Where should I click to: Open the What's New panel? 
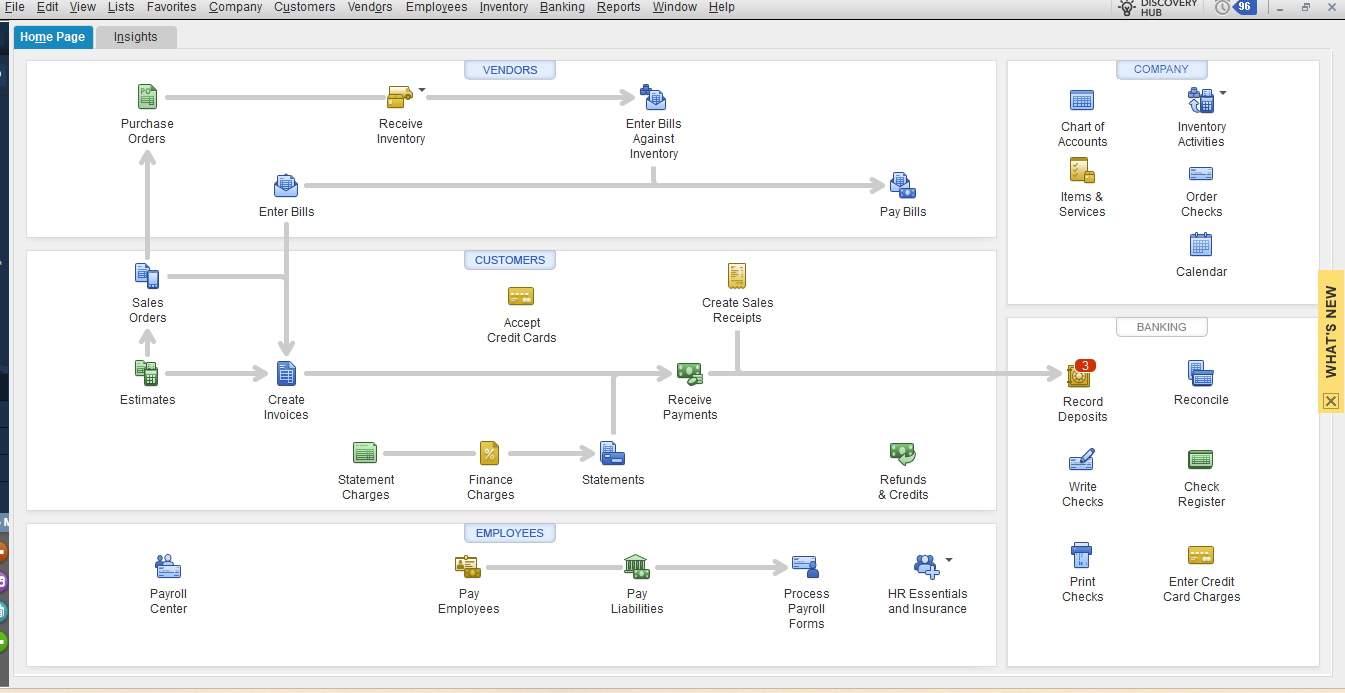pyautogui.click(x=1330, y=332)
